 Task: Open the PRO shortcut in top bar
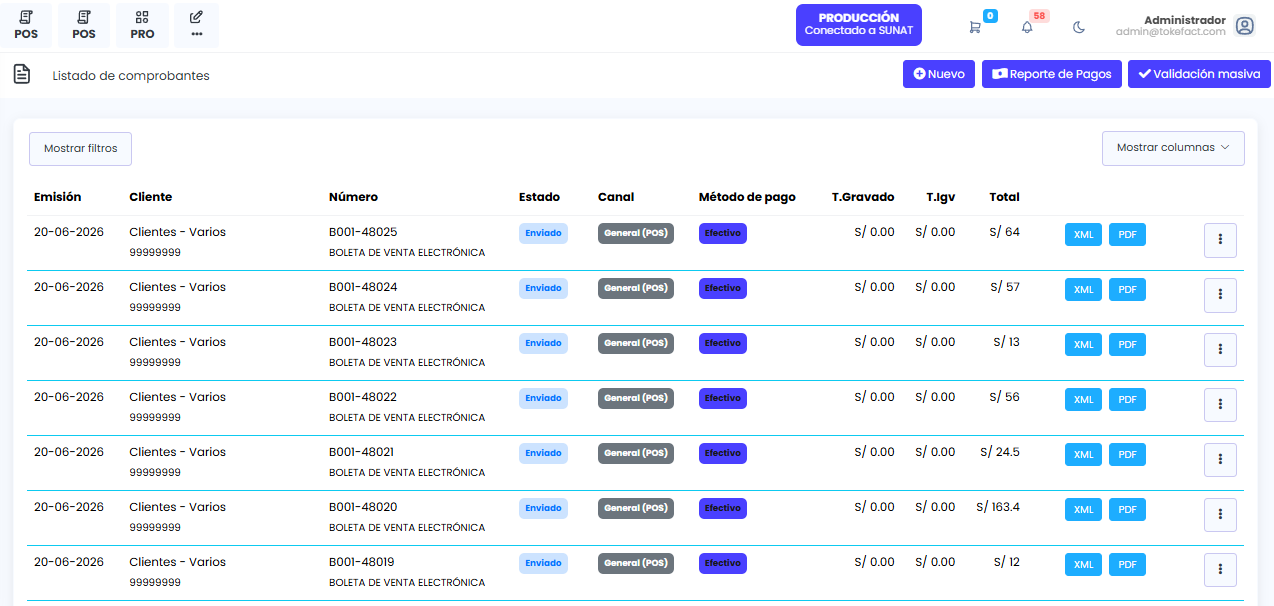click(x=142, y=25)
